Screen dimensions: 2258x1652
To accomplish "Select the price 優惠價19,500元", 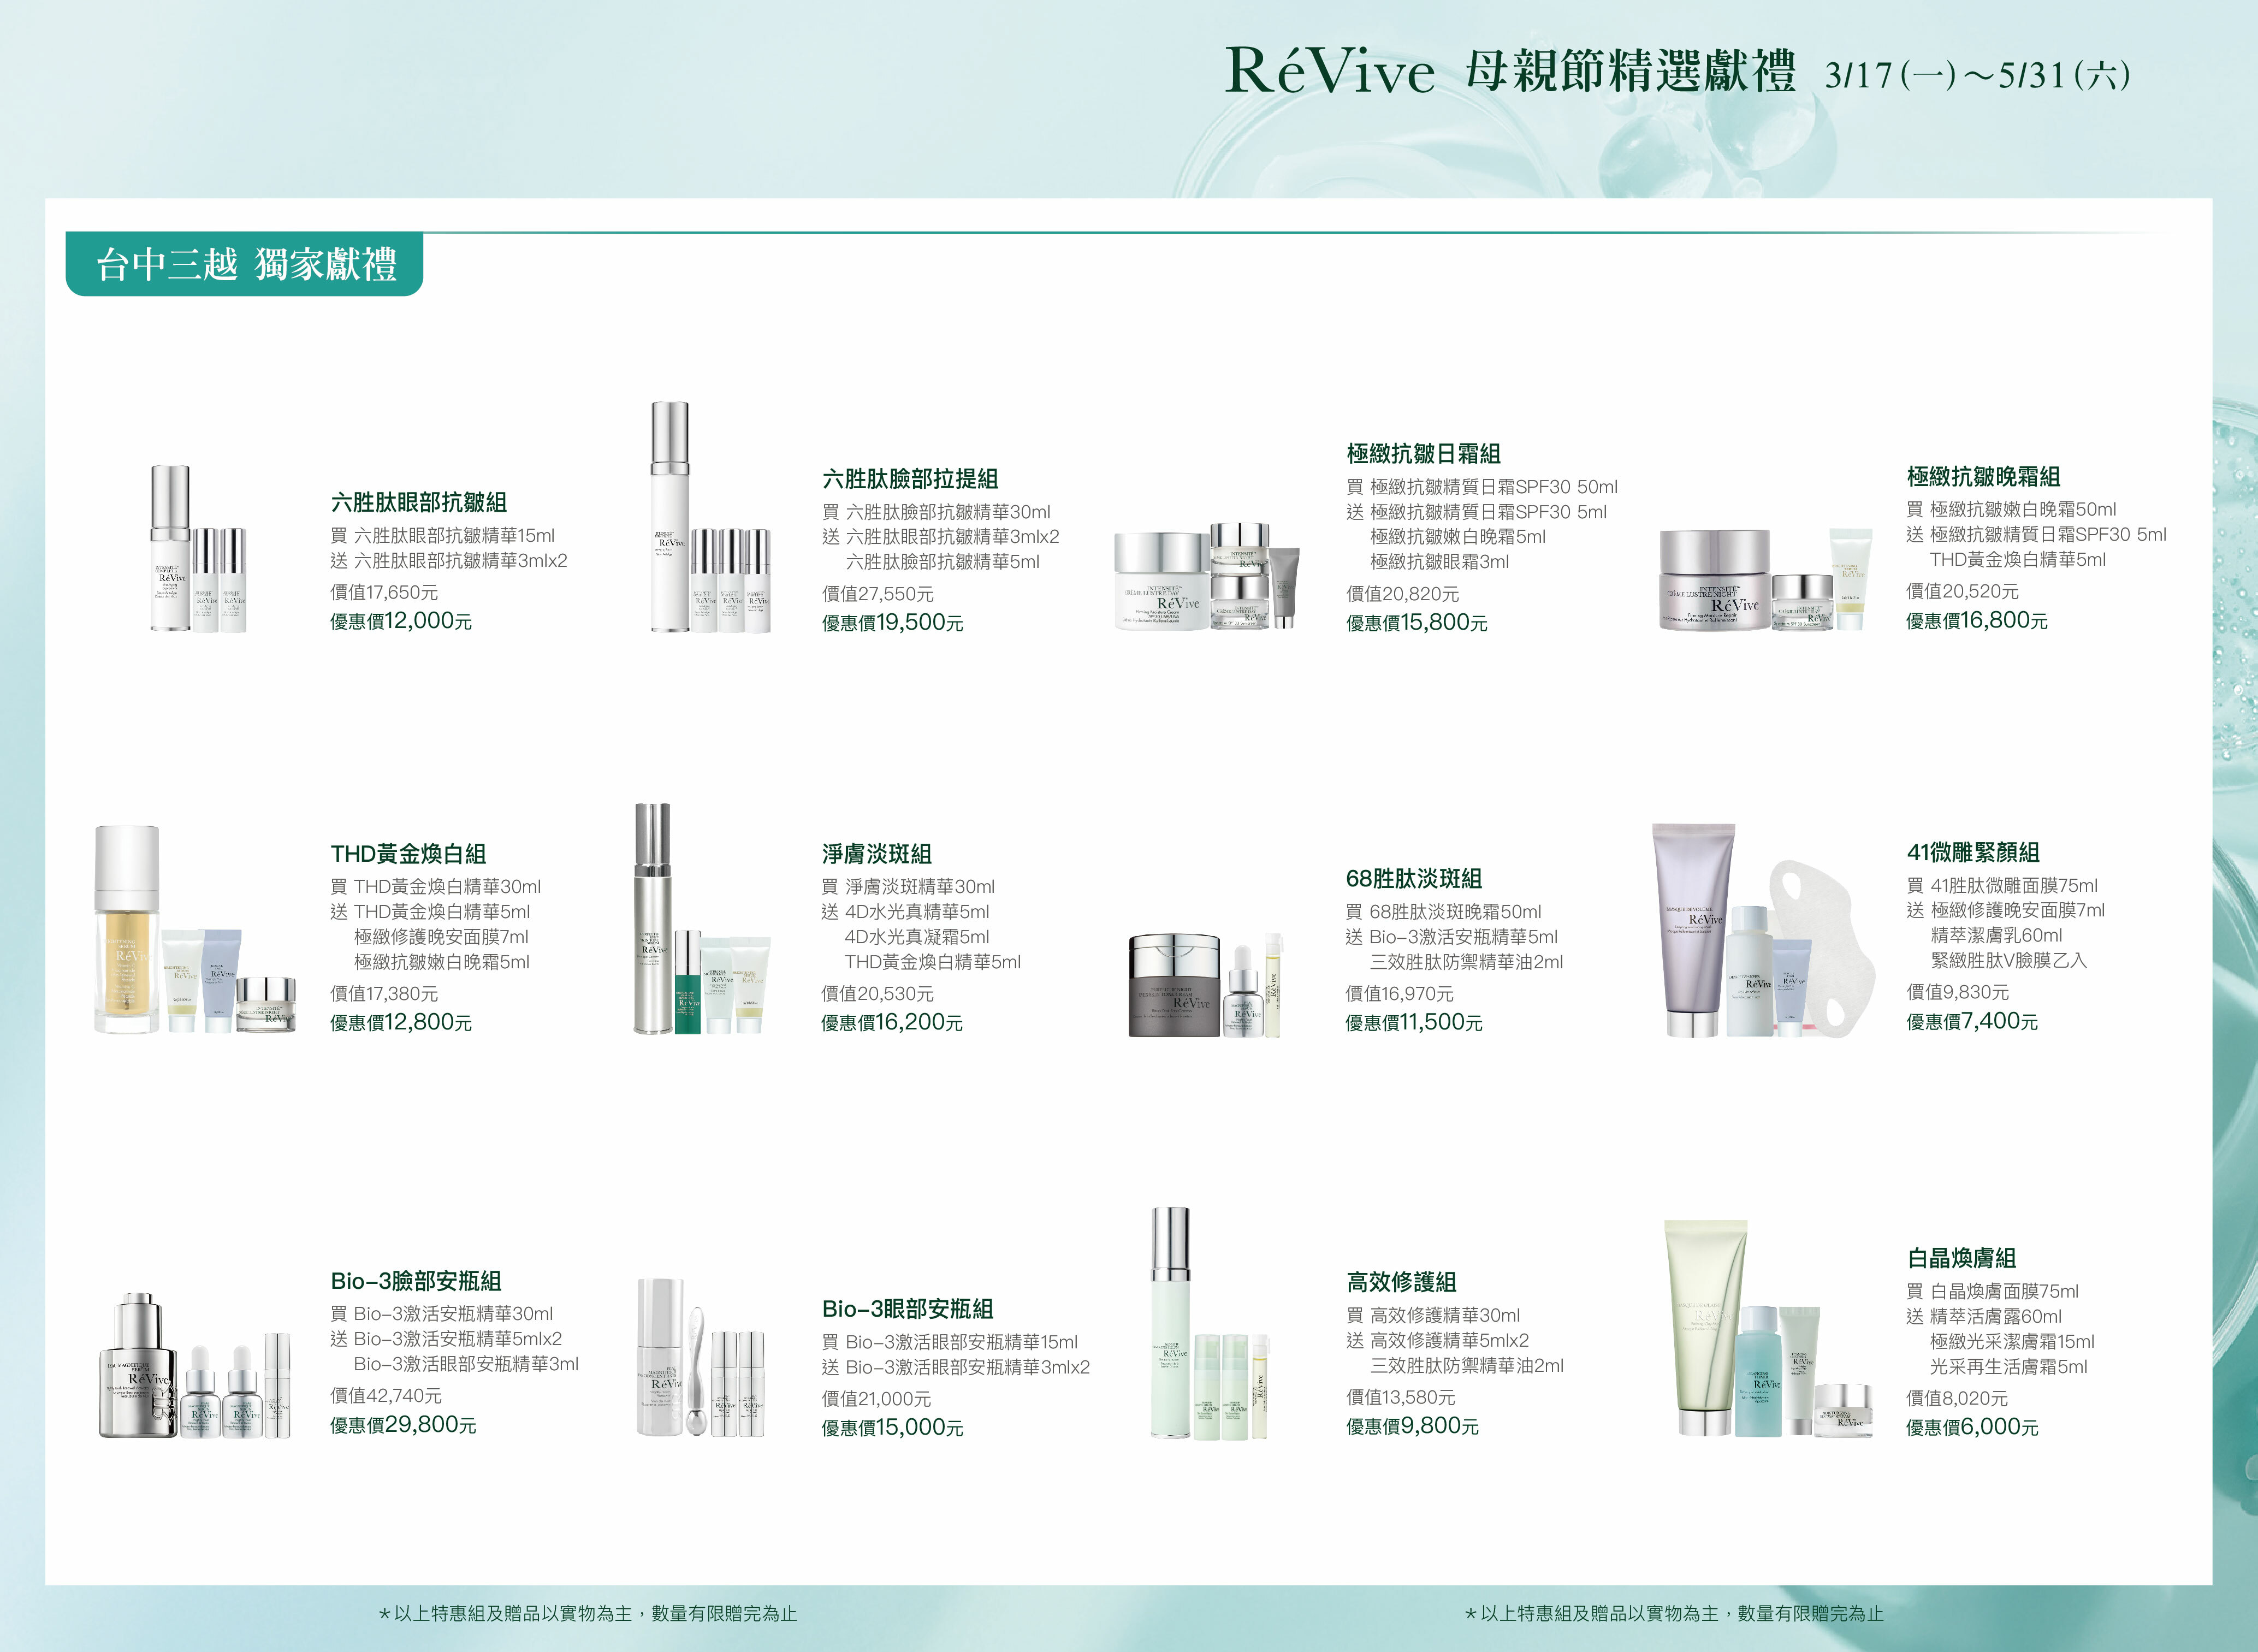I will [892, 623].
